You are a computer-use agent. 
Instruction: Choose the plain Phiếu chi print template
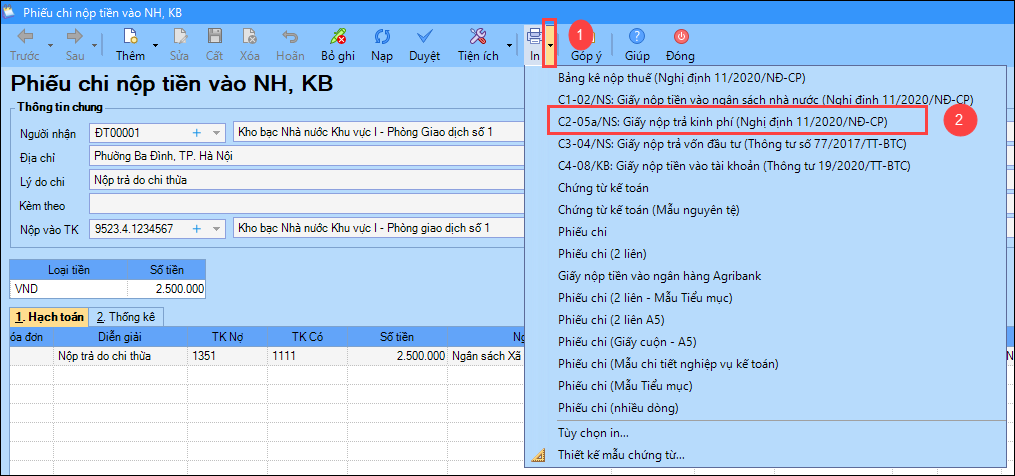(x=582, y=232)
